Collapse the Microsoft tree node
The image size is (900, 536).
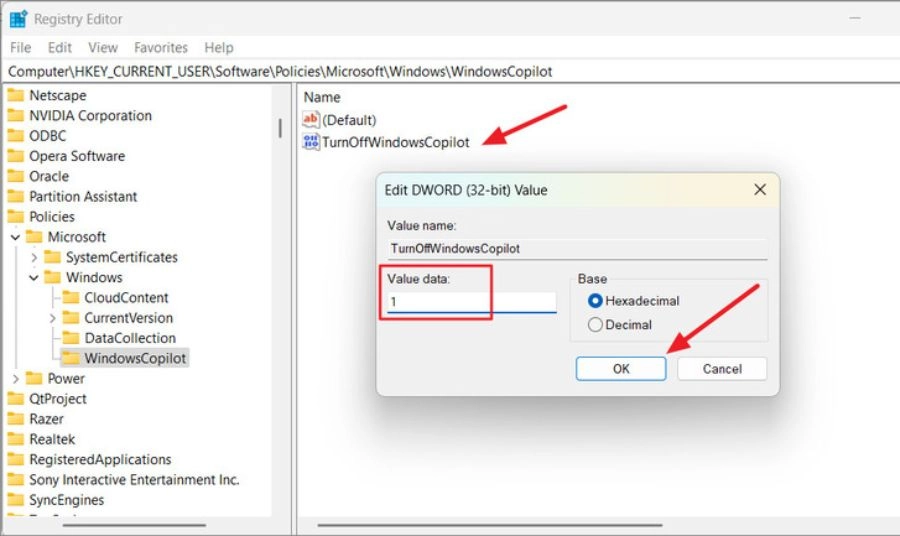pyautogui.click(x=15, y=237)
